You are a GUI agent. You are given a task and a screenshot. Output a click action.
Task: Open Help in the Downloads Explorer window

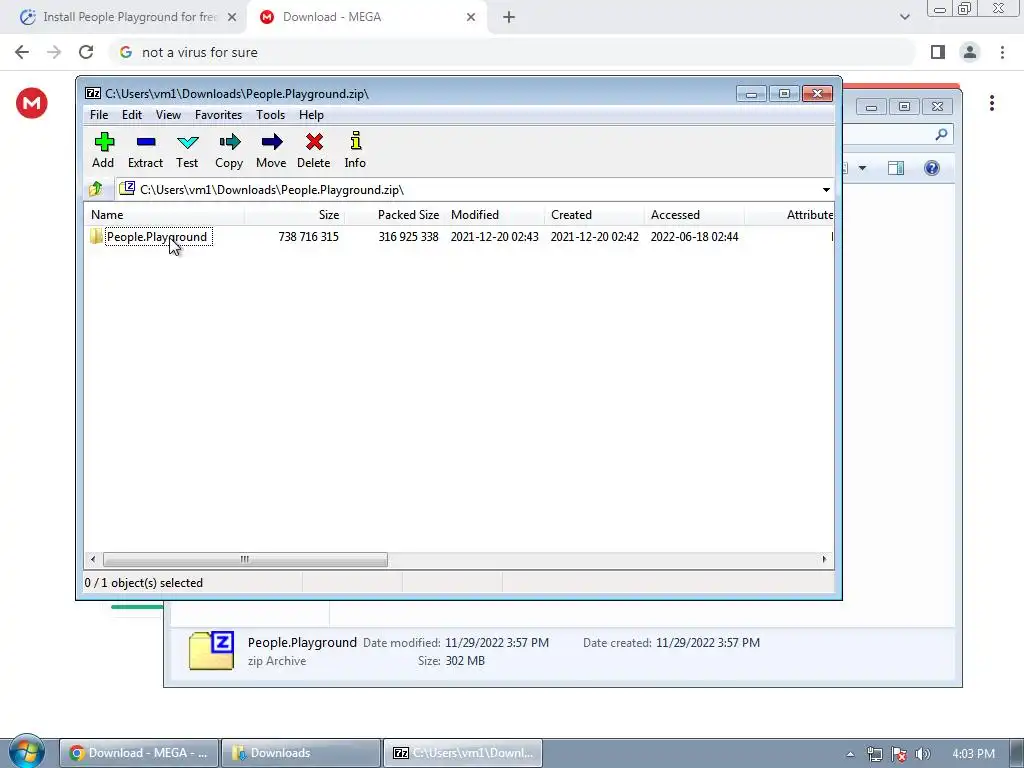coord(932,168)
